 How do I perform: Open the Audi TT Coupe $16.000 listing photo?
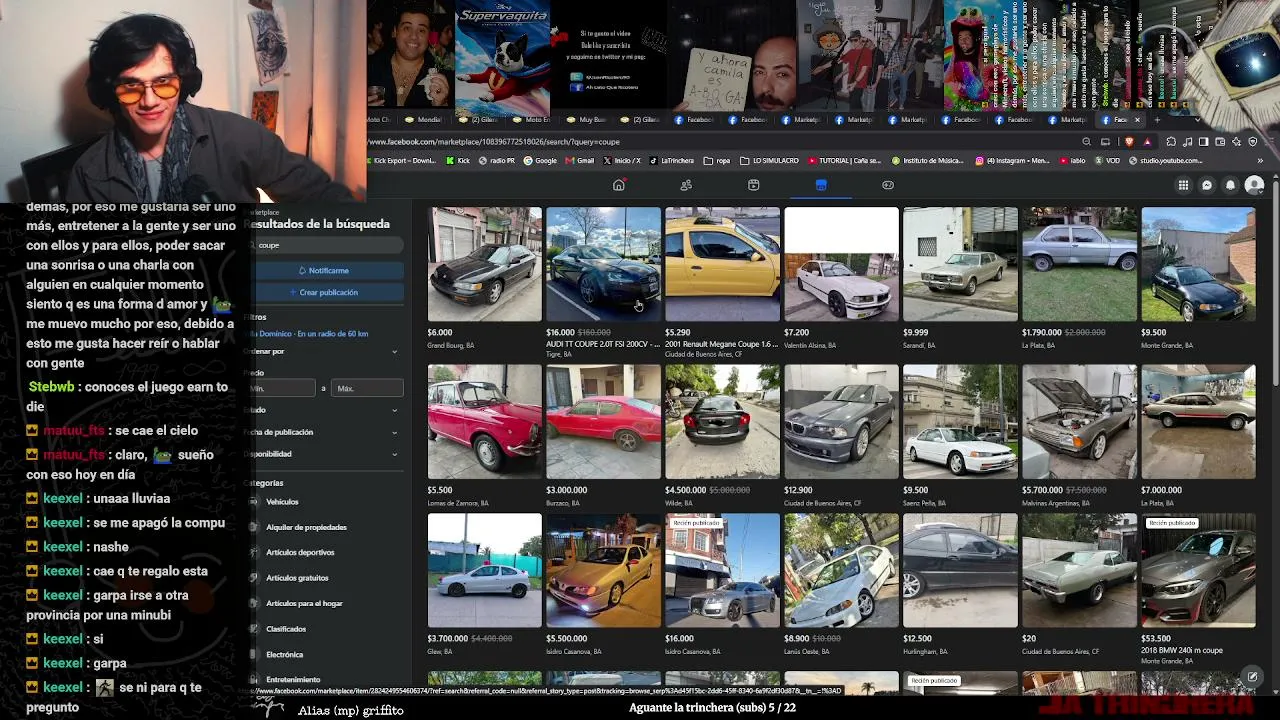pyautogui.click(x=603, y=264)
